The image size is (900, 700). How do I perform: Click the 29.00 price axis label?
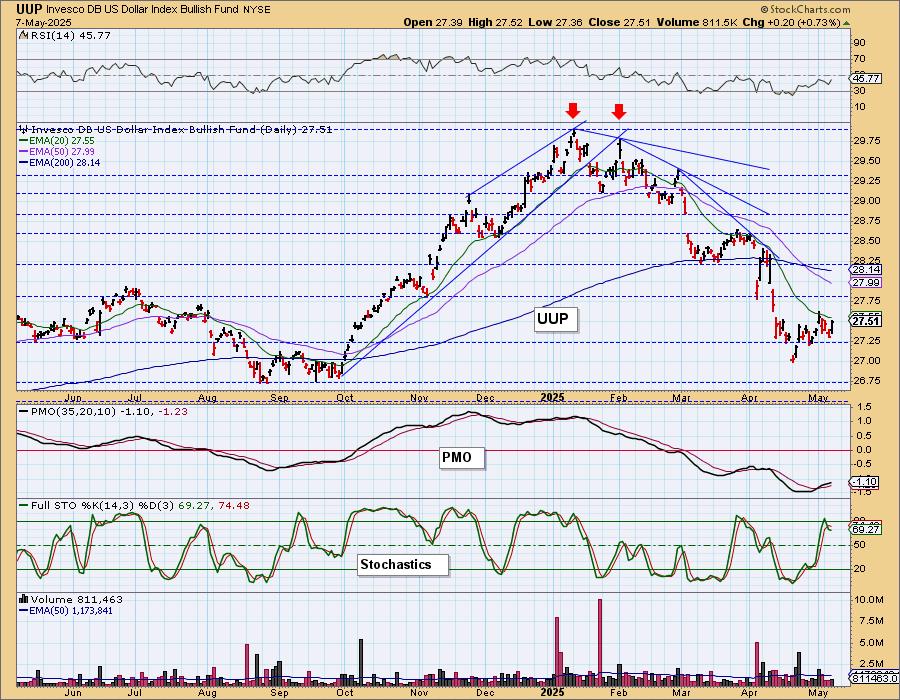[866, 201]
